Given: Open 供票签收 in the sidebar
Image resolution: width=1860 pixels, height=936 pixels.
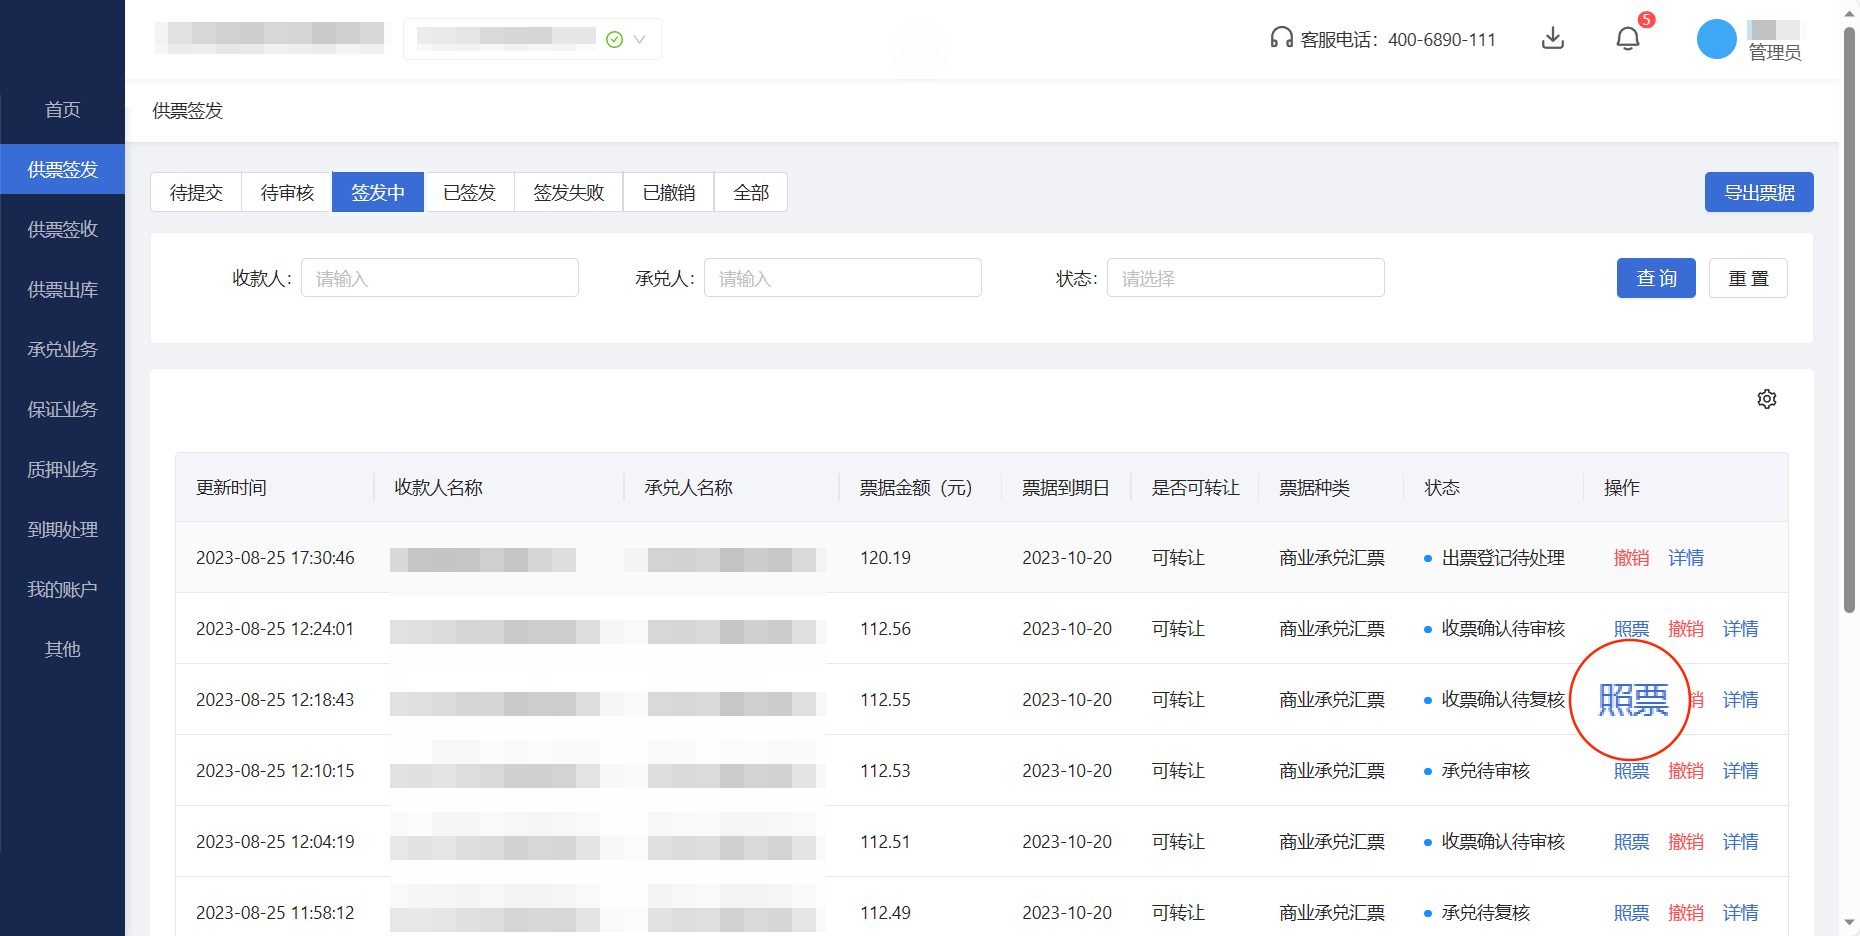Looking at the screenshot, I should (x=62, y=229).
